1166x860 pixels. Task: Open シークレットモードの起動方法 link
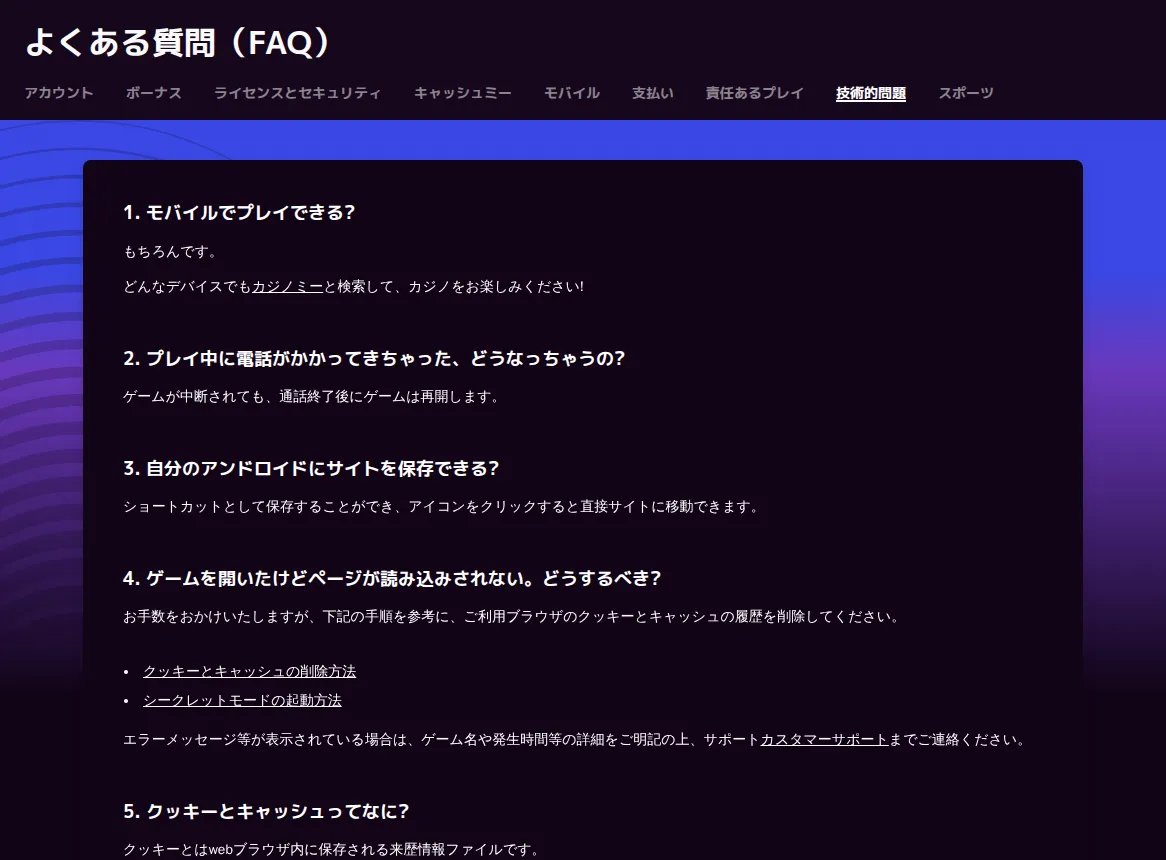coord(242,700)
